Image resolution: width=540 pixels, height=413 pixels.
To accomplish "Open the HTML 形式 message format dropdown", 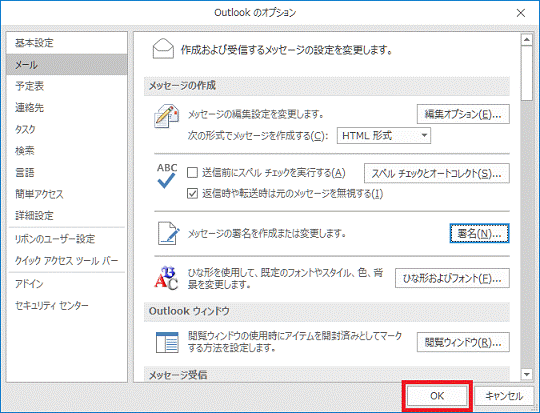I will coord(384,135).
